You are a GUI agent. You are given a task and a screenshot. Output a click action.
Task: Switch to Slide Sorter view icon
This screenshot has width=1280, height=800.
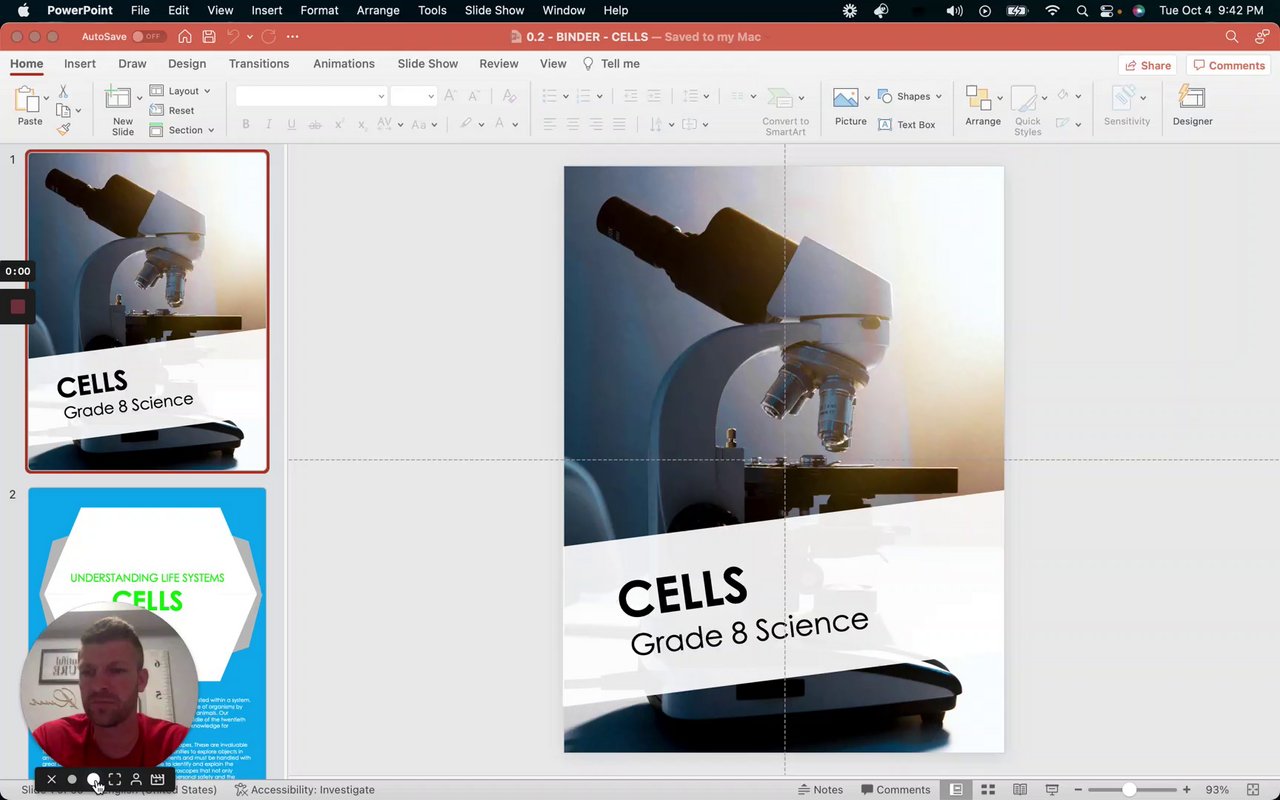pyautogui.click(x=987, y=790)
